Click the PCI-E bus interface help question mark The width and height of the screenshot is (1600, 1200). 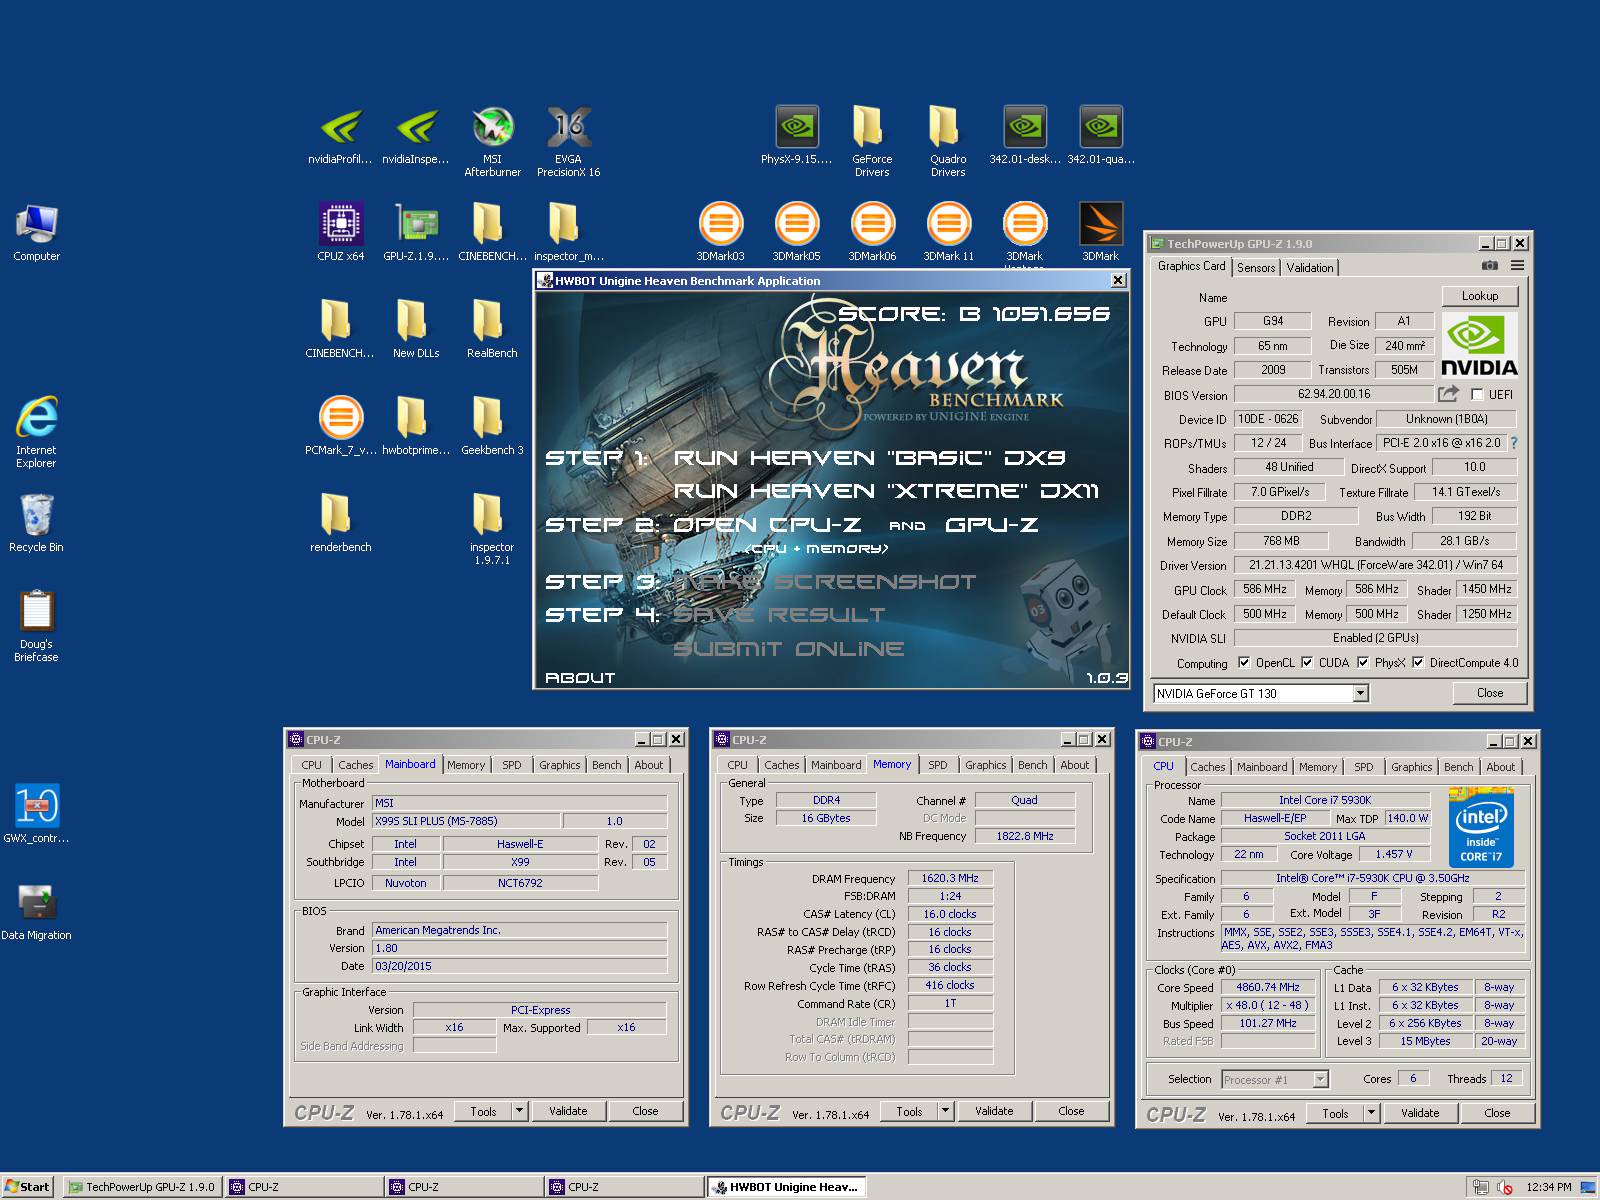pos(1513,443)
